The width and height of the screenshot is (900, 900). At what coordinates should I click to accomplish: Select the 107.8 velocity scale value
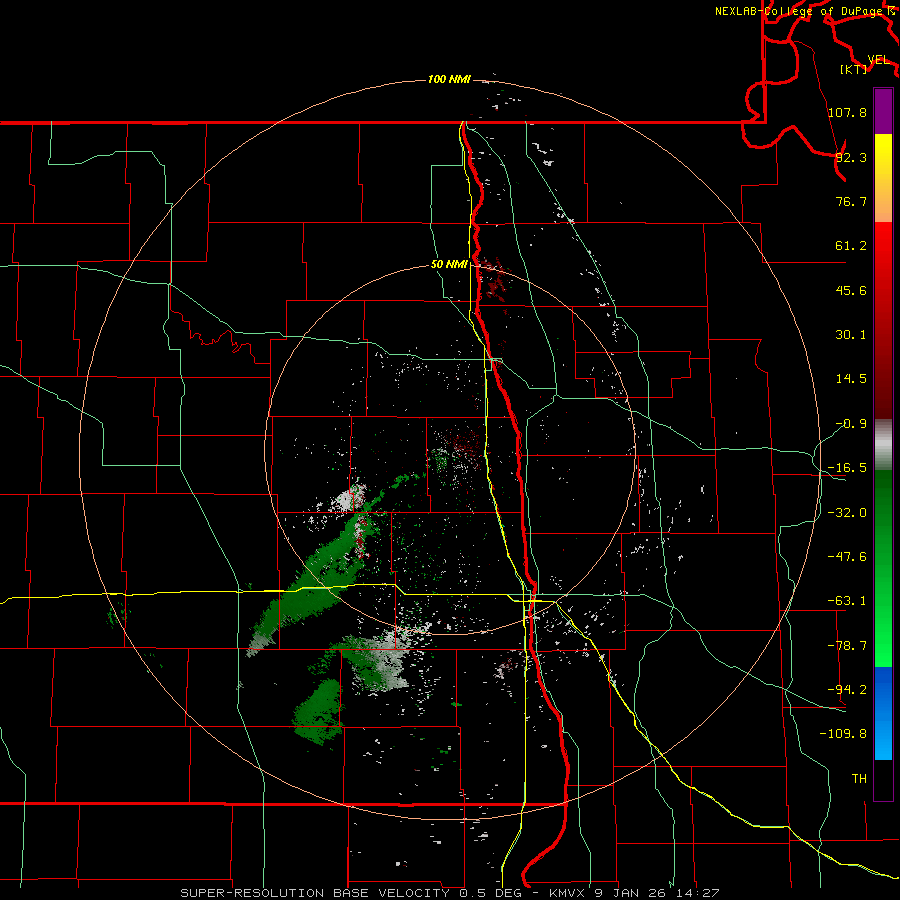(847, 112)
